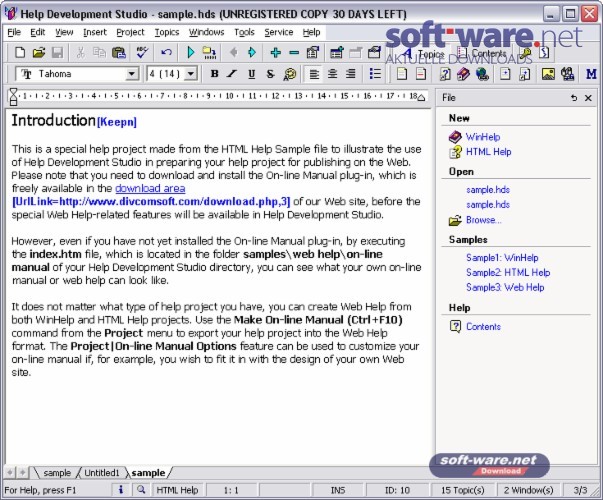The width and height of the screenshot is (603, 500).
Task: Open the Tahoma font name dropdown
Action: 132,73
